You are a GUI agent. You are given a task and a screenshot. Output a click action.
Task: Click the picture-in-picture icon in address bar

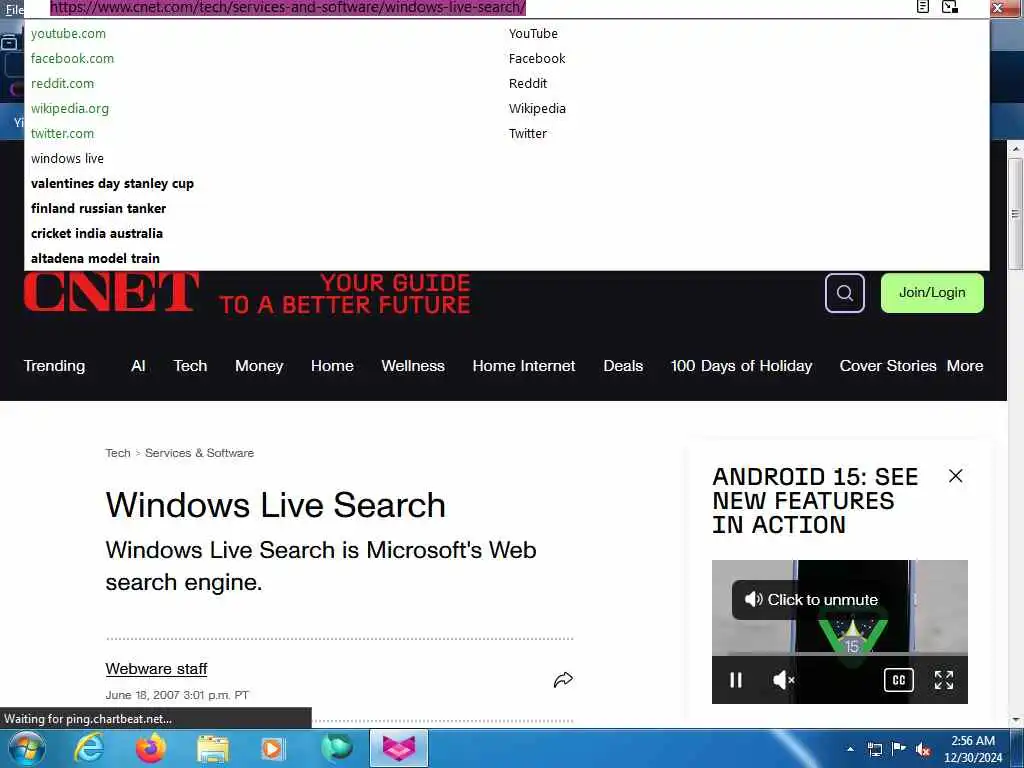click(x=950, y=7)
